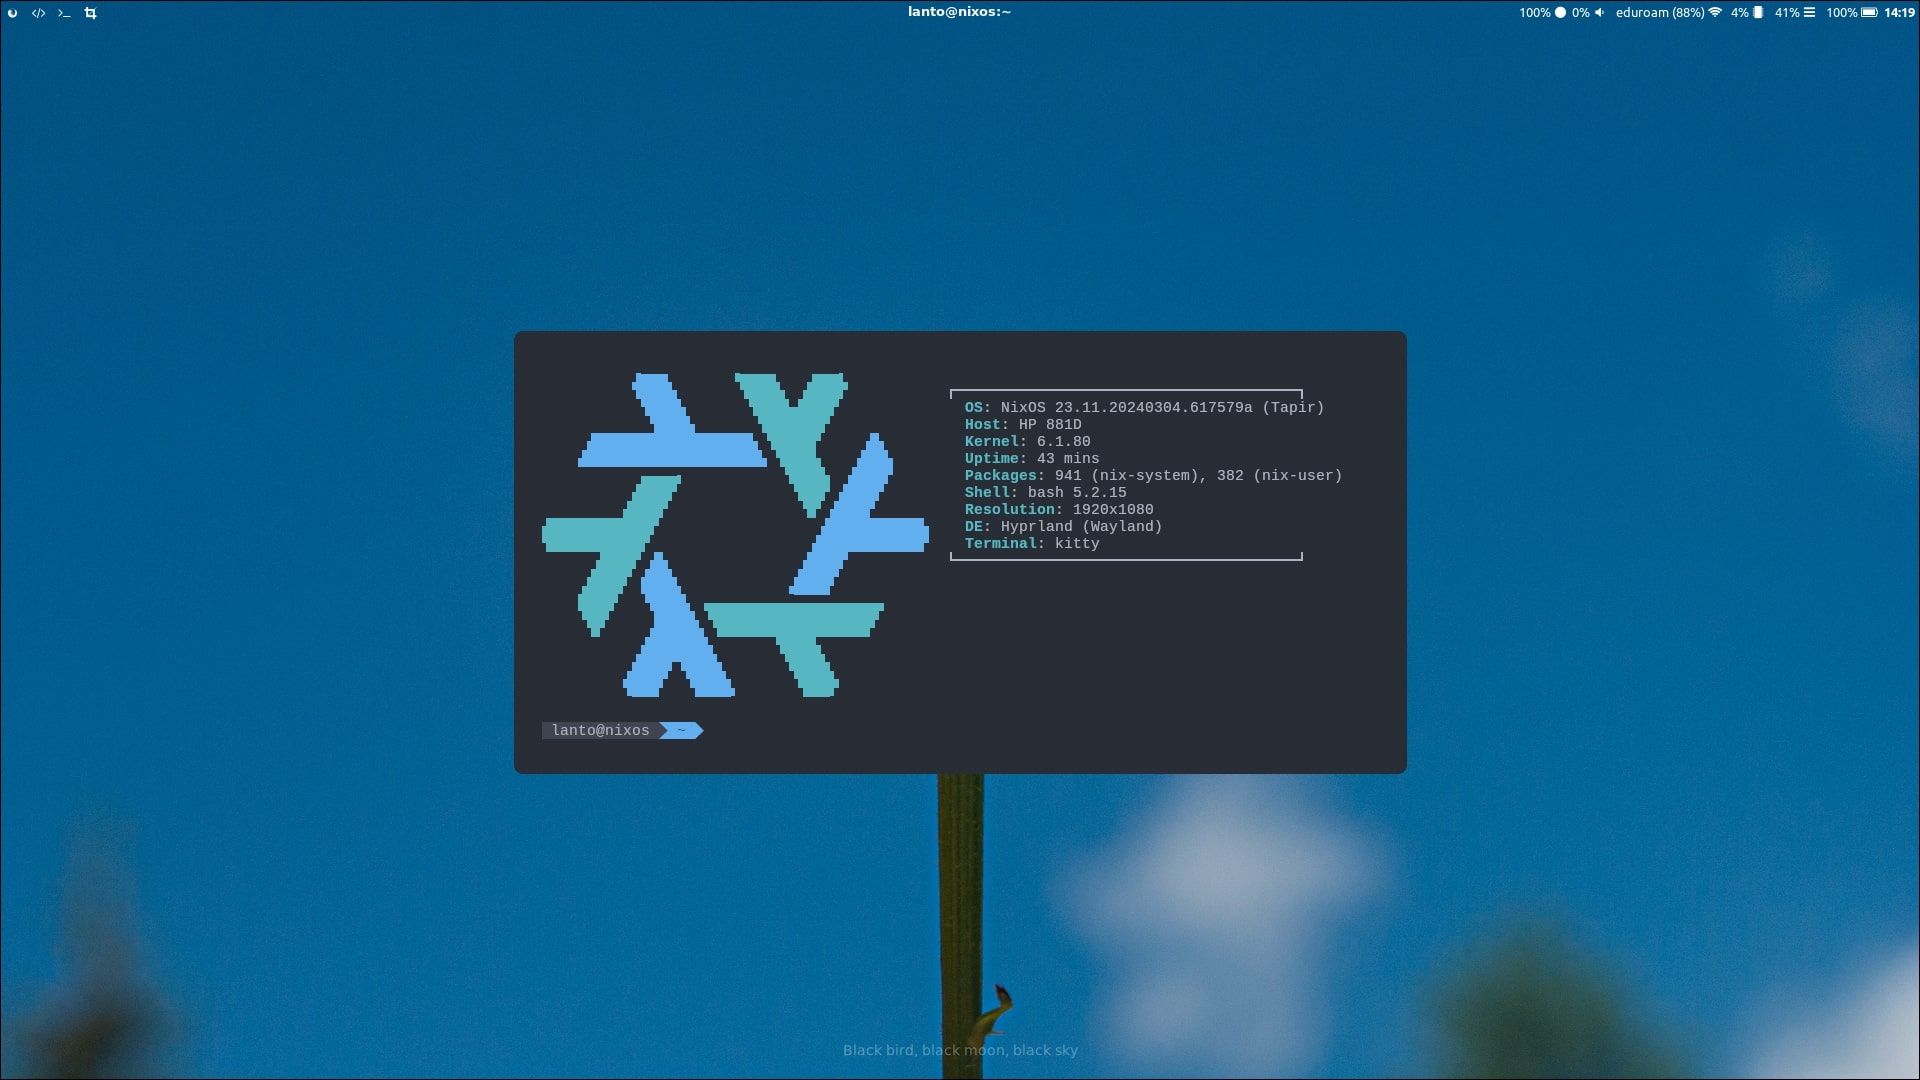Viewport: 1920px width, 1080px height.
Task: Select the code editor </> icon
Action: [39, 13]
